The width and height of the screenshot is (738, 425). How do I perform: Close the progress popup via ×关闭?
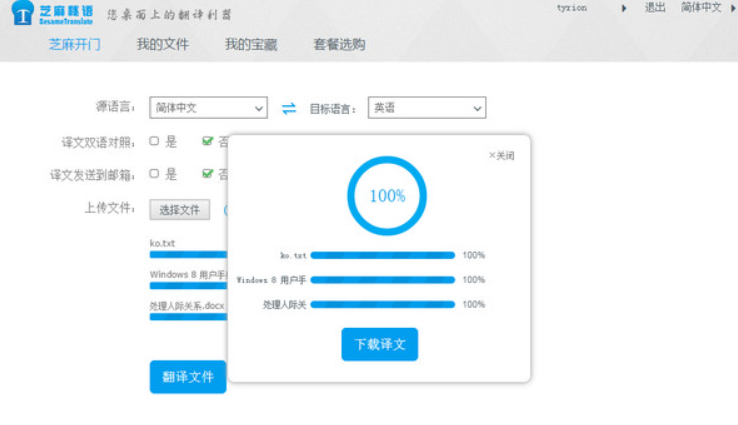pyautogui.click(x=501, y=156)
